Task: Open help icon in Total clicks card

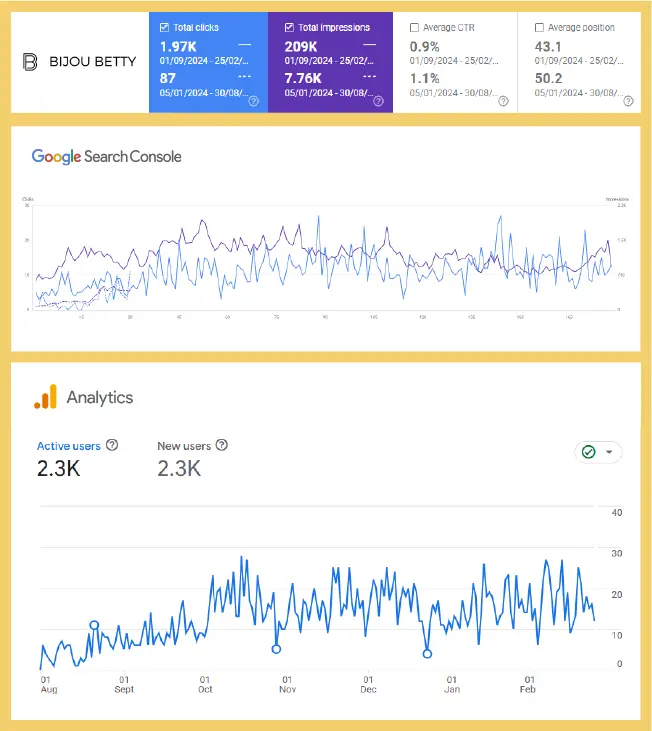Action: 253,101
